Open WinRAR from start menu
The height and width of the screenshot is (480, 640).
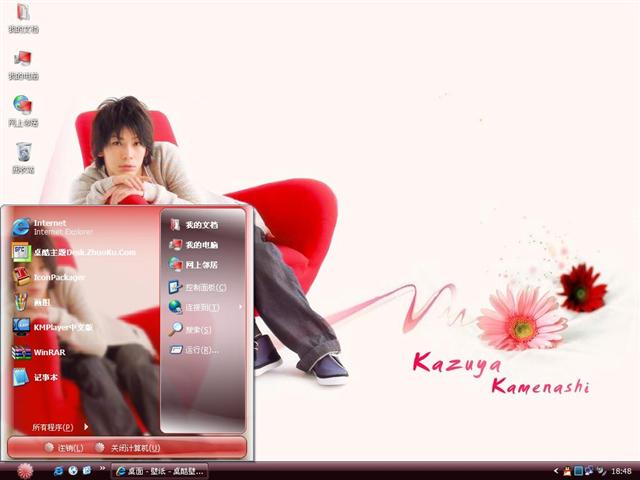coord(38,352)
